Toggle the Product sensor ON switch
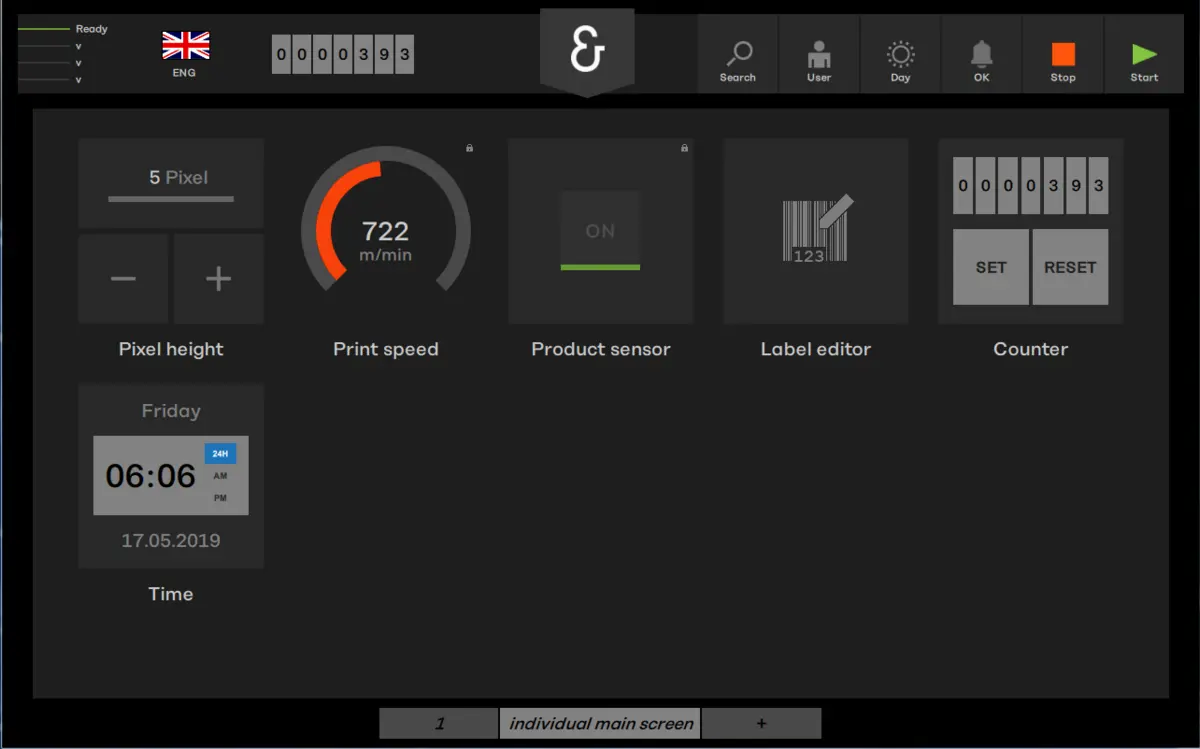Viewport: 1200px width, 749px height. coord(600,232)
